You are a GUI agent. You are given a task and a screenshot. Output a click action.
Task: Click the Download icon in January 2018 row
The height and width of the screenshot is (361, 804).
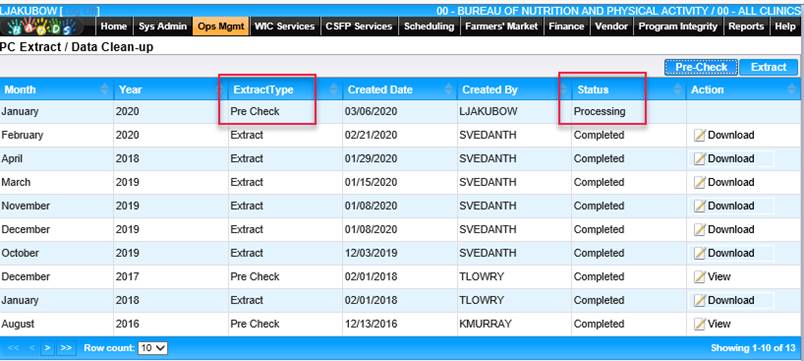tap(700, 300)
